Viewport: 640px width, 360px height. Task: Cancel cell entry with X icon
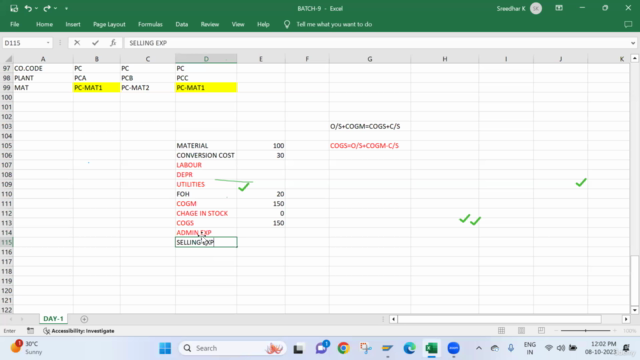point(77,42)
